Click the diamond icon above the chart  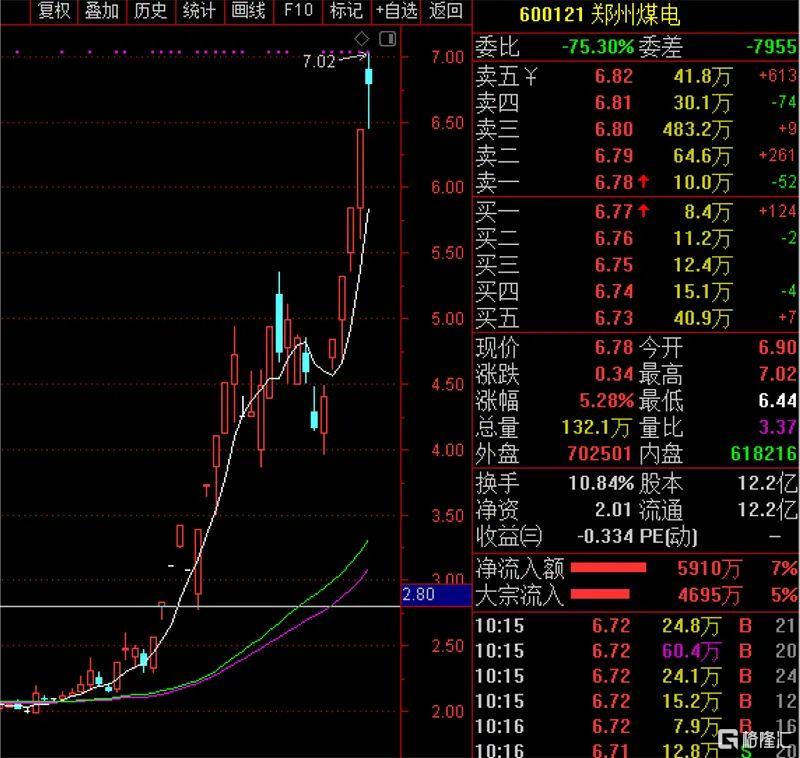click(362, 39)
